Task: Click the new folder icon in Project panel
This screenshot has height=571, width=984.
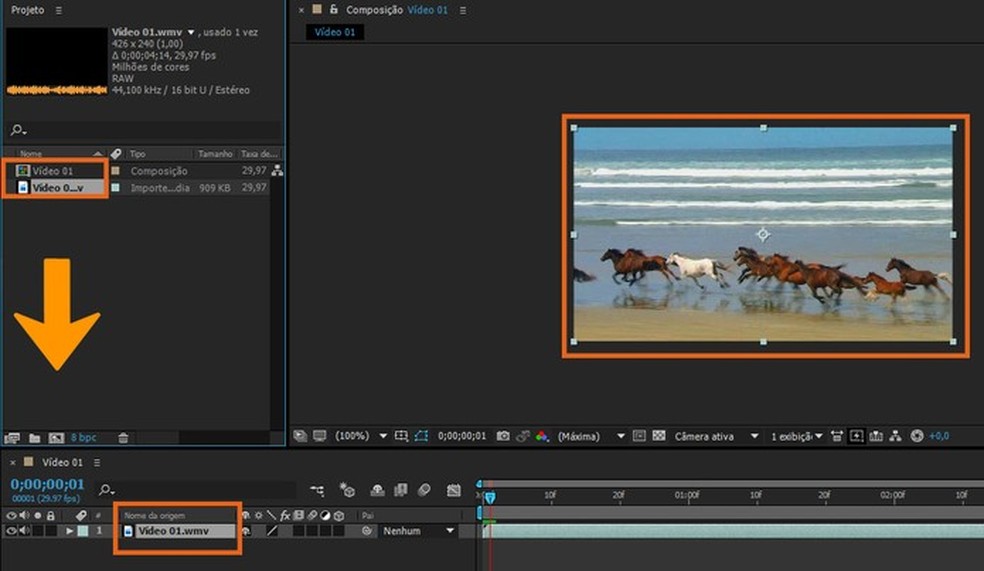Action: tap(35, 438)
